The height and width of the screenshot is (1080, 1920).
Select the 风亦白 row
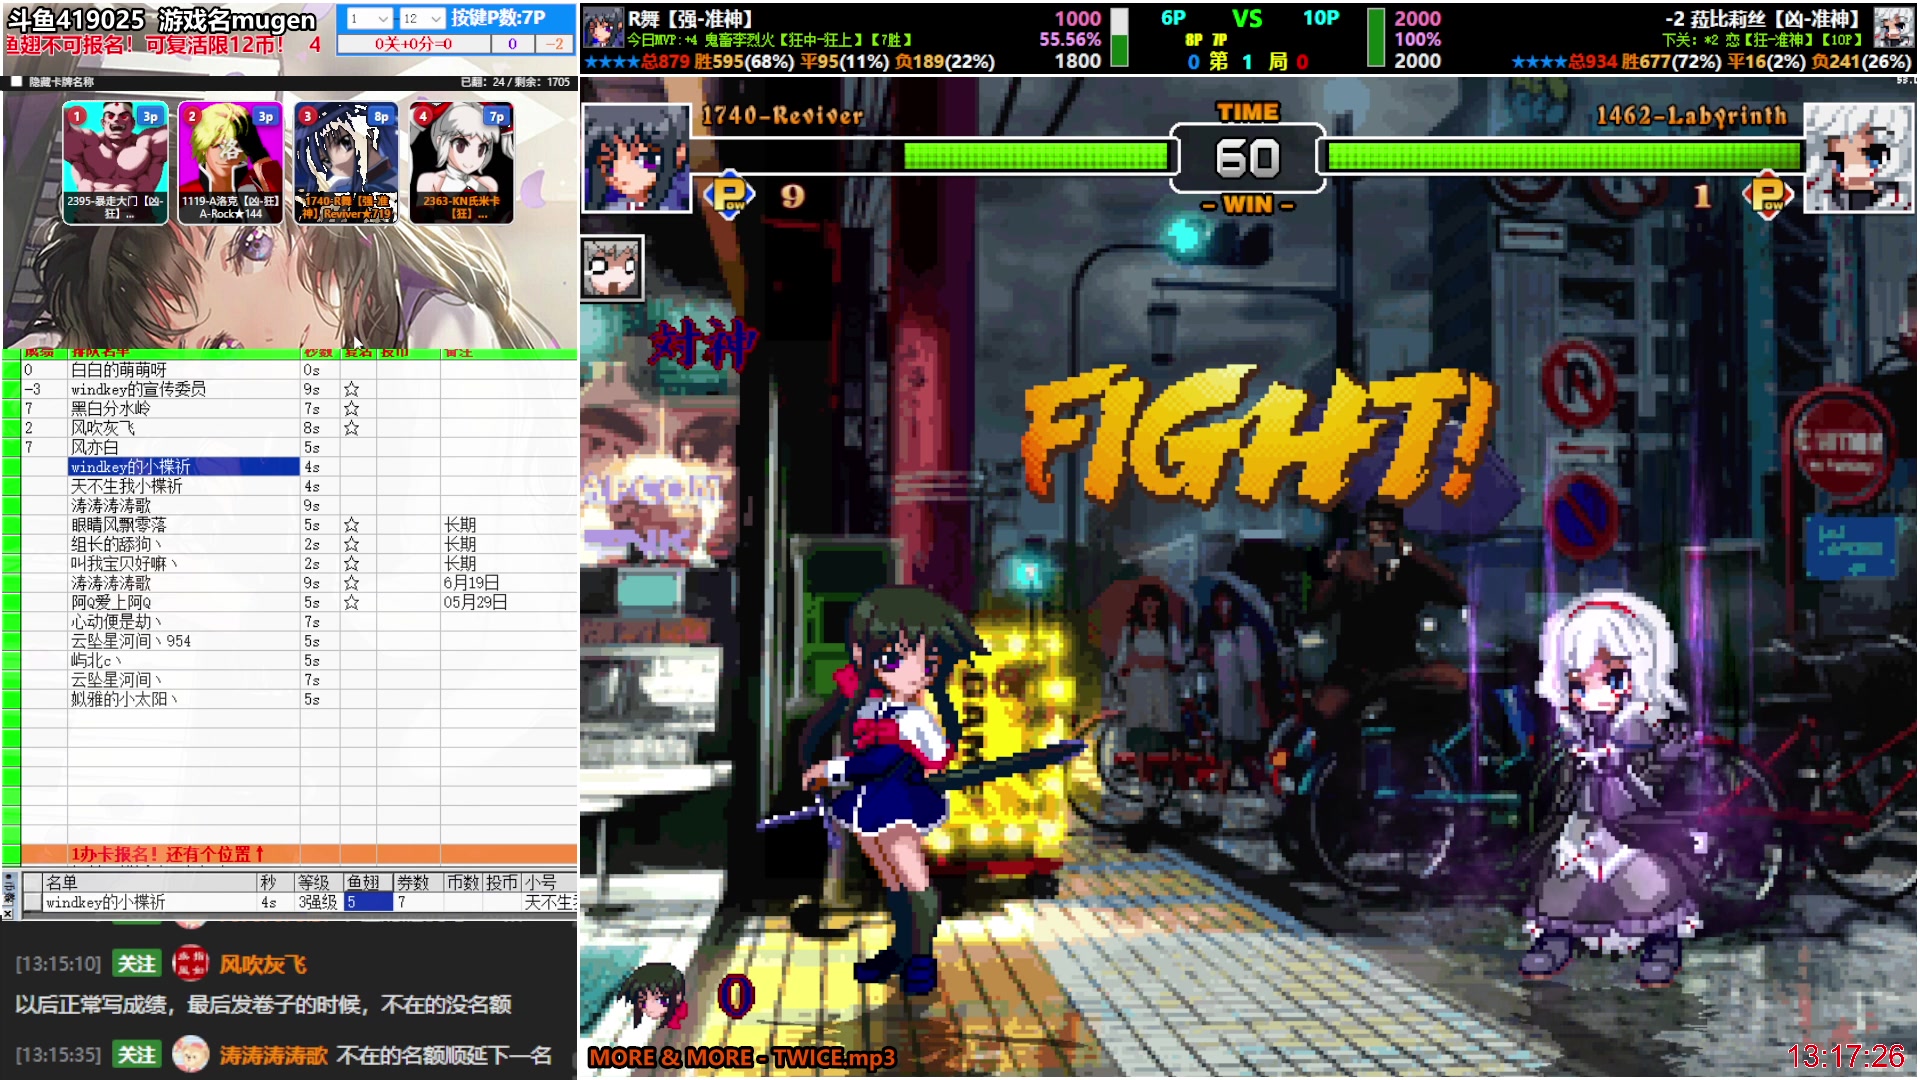[299, 447]
